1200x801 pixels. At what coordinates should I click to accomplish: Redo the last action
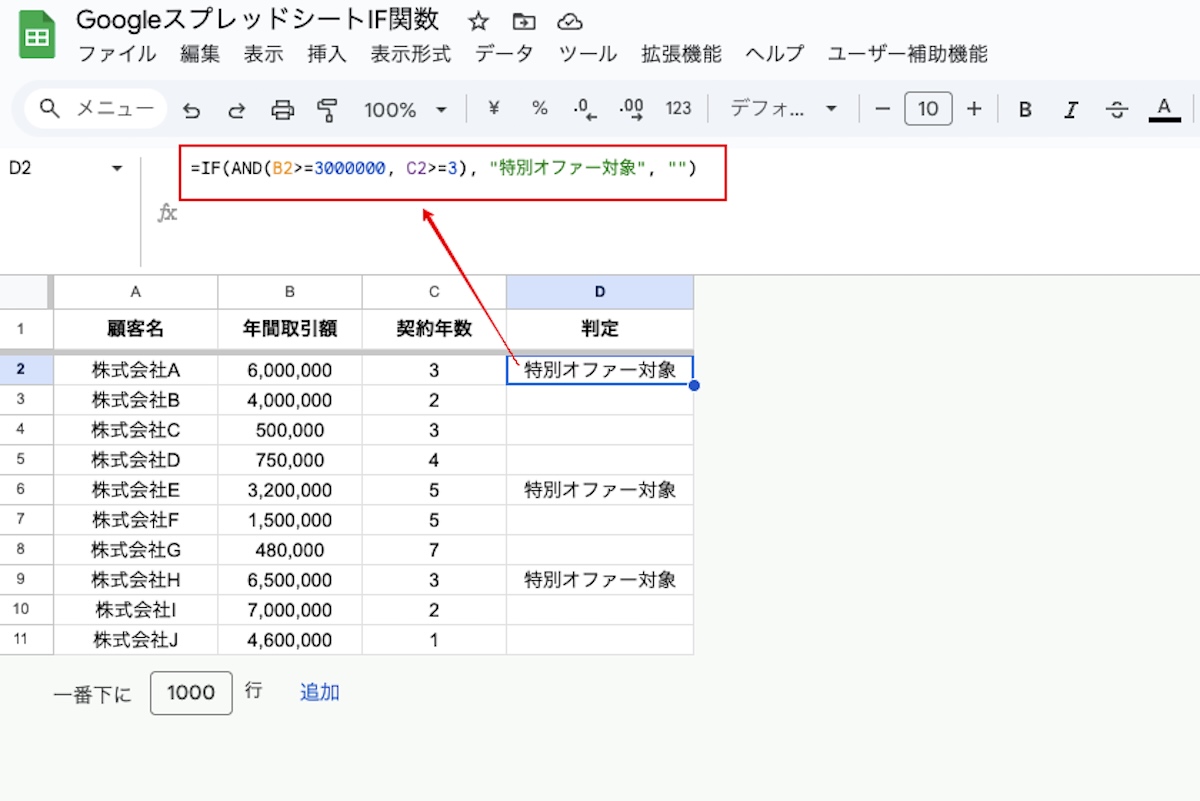237,109
